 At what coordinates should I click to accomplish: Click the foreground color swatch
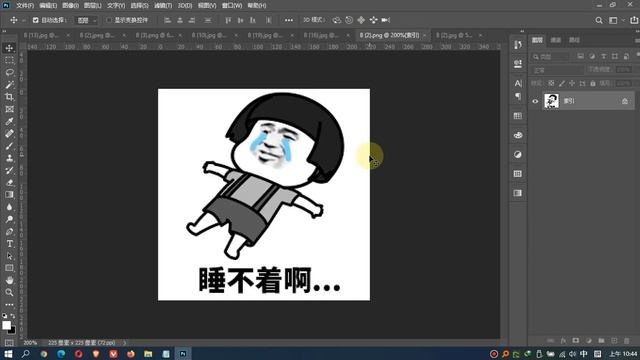6,325
